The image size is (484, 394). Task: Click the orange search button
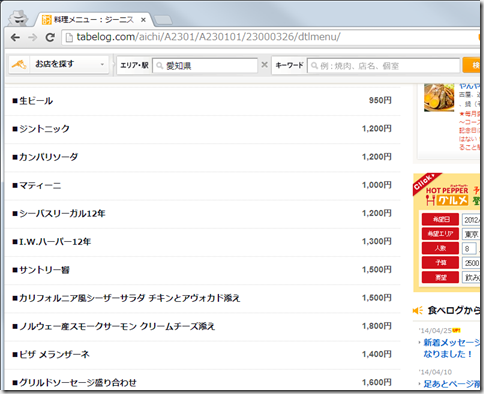471,65
